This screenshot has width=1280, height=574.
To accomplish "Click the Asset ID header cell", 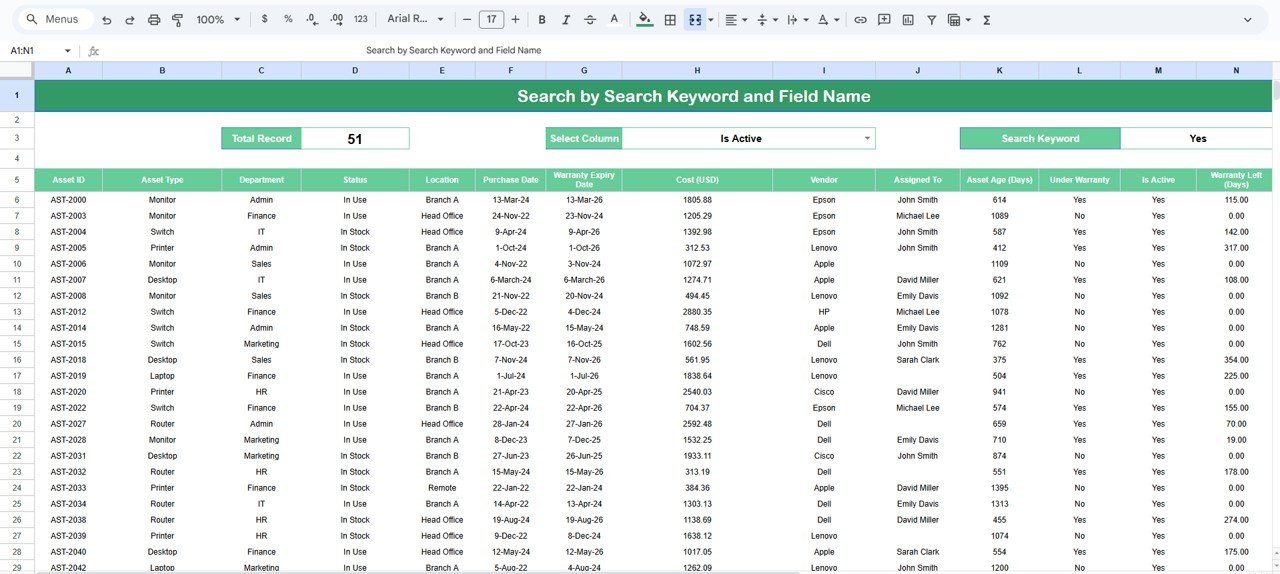I will (68, 180).
